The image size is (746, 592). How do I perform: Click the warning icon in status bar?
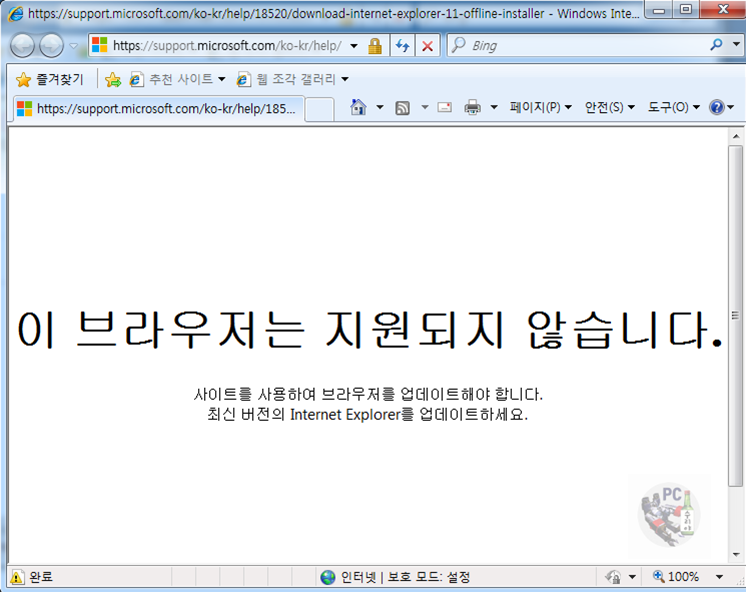tap(17, 577)
